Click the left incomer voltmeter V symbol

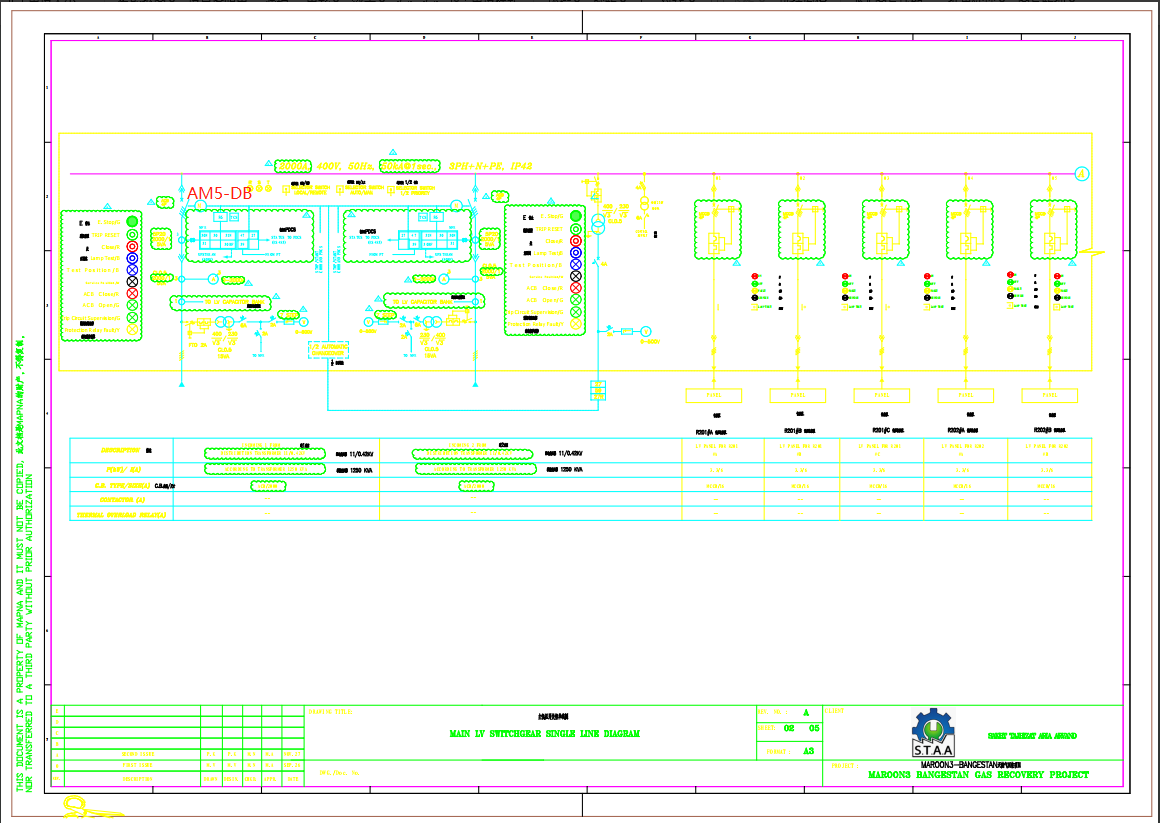303,322
